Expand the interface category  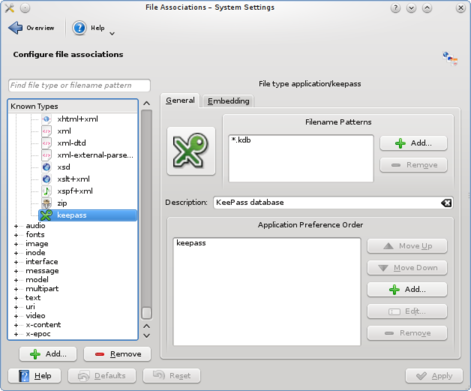pyautogui.click(x=16, y=262)
